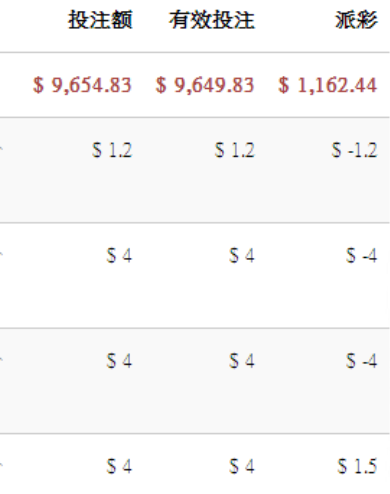Click second row $ 4 bet amount
This screenshot has height=494, width=390.
point(119,256)
